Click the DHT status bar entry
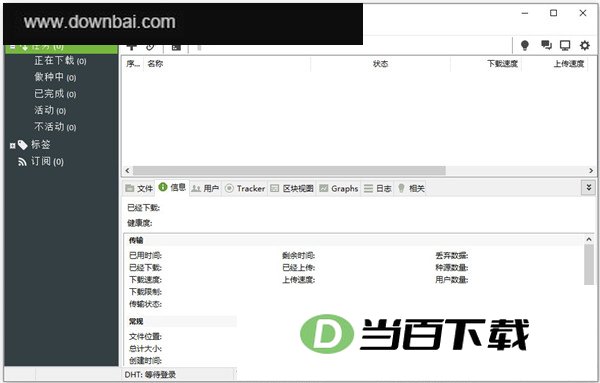The width and height of the screenshot is (600, 383). (150, 375)
